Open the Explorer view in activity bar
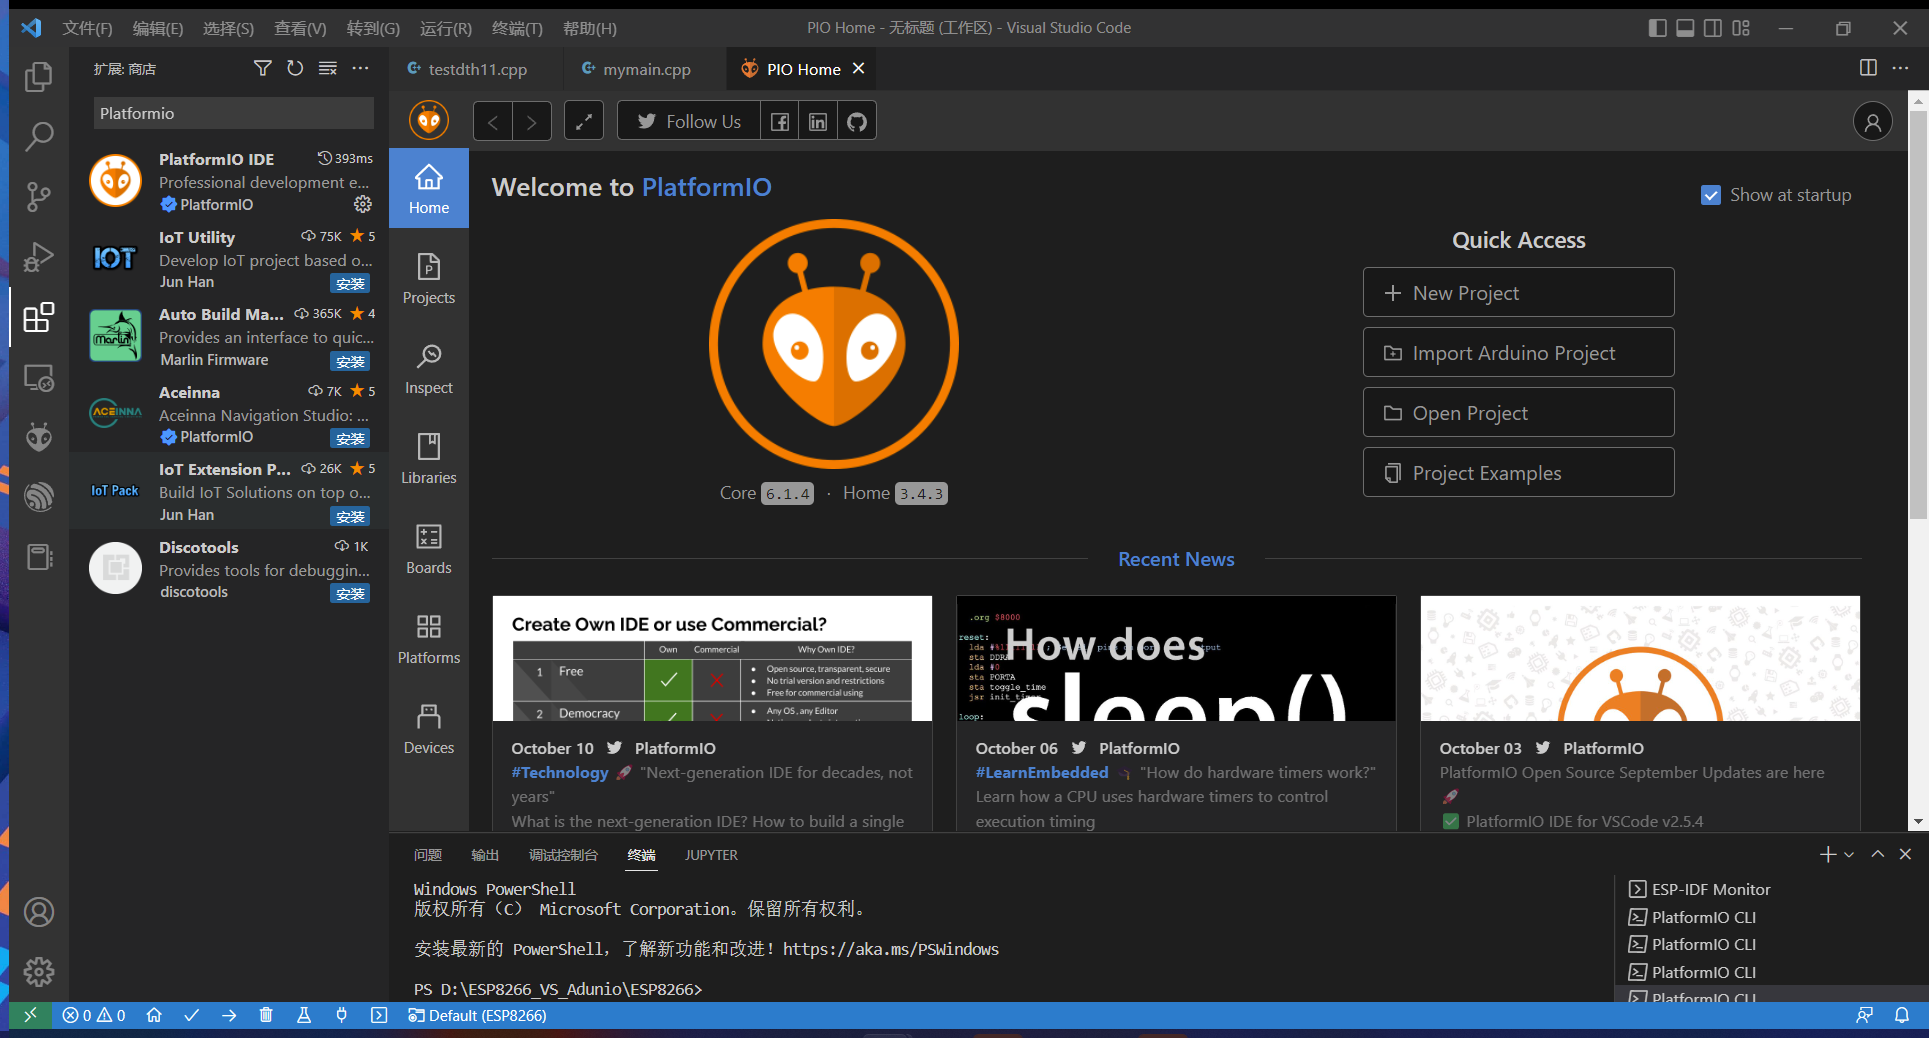The image size is (1929, 1038). point(38,77)
